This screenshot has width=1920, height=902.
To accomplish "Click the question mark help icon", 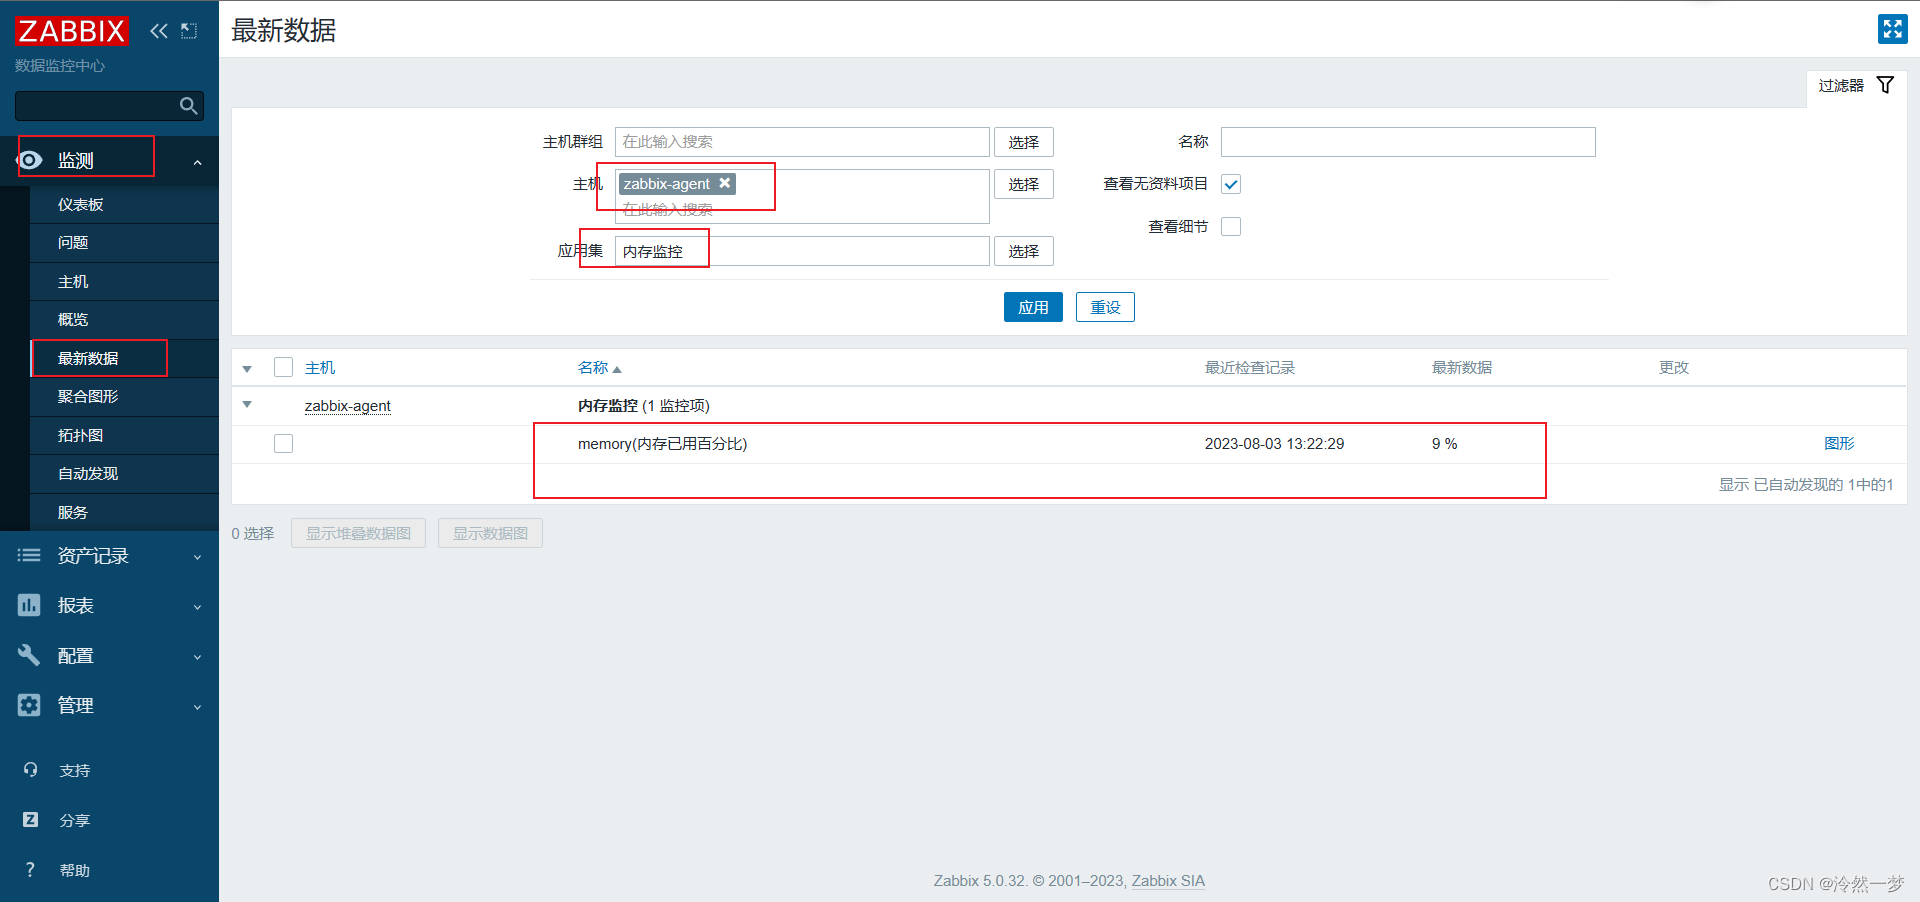I will (x=30, y=870).
